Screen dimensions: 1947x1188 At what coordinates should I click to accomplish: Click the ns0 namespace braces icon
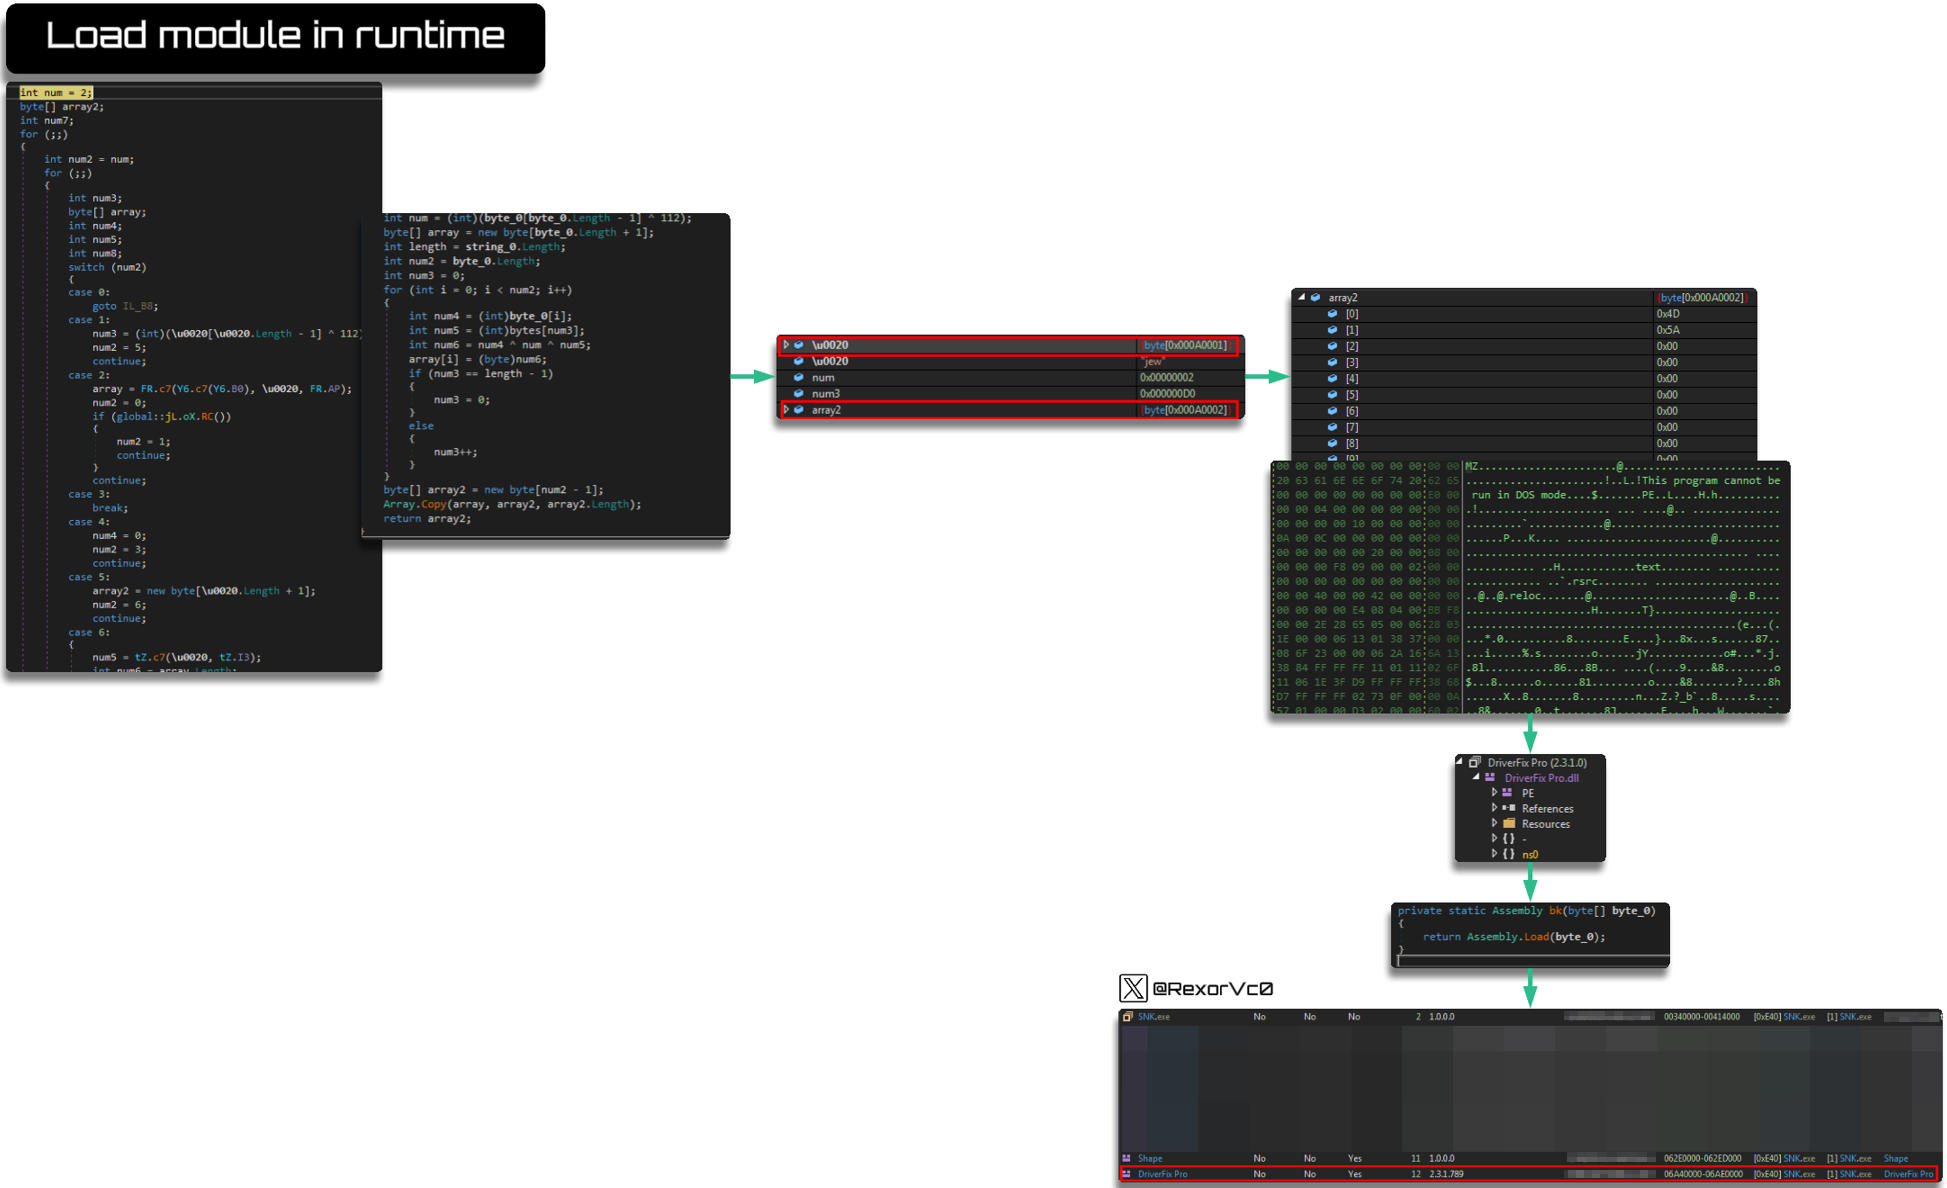click(x=1509, y=854)
